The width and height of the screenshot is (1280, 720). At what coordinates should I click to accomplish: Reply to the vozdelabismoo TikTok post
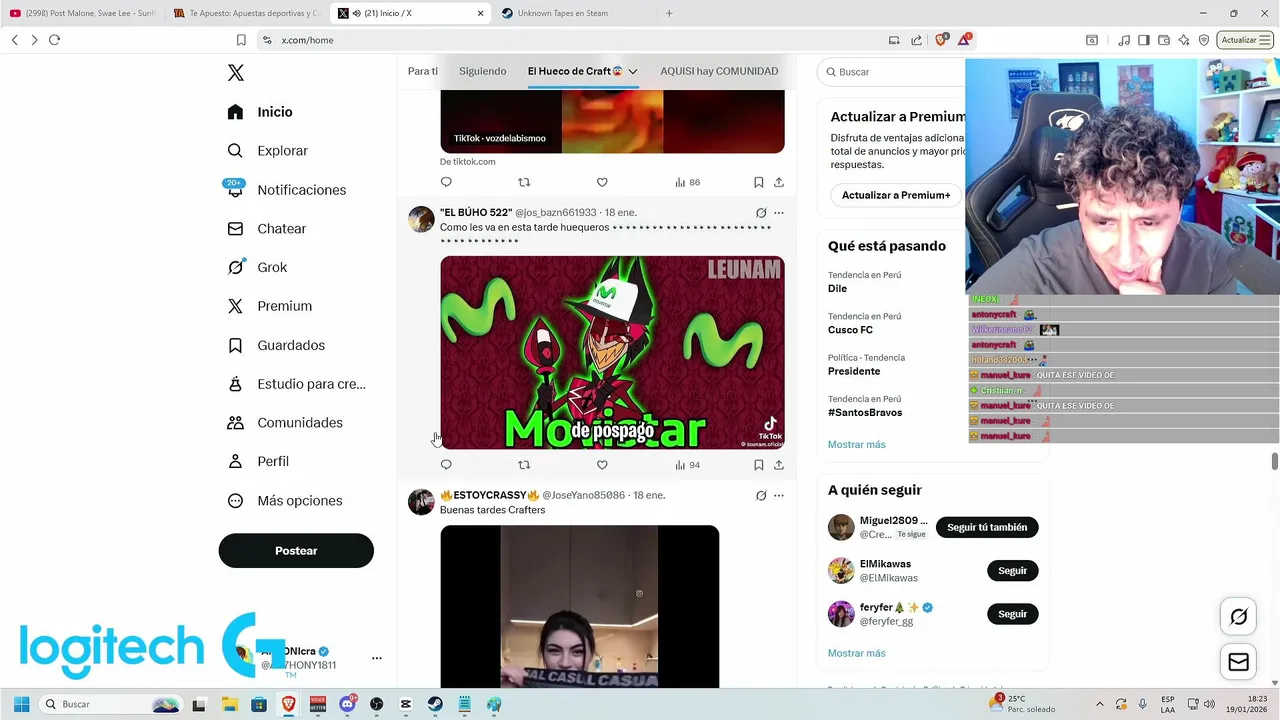446,182
